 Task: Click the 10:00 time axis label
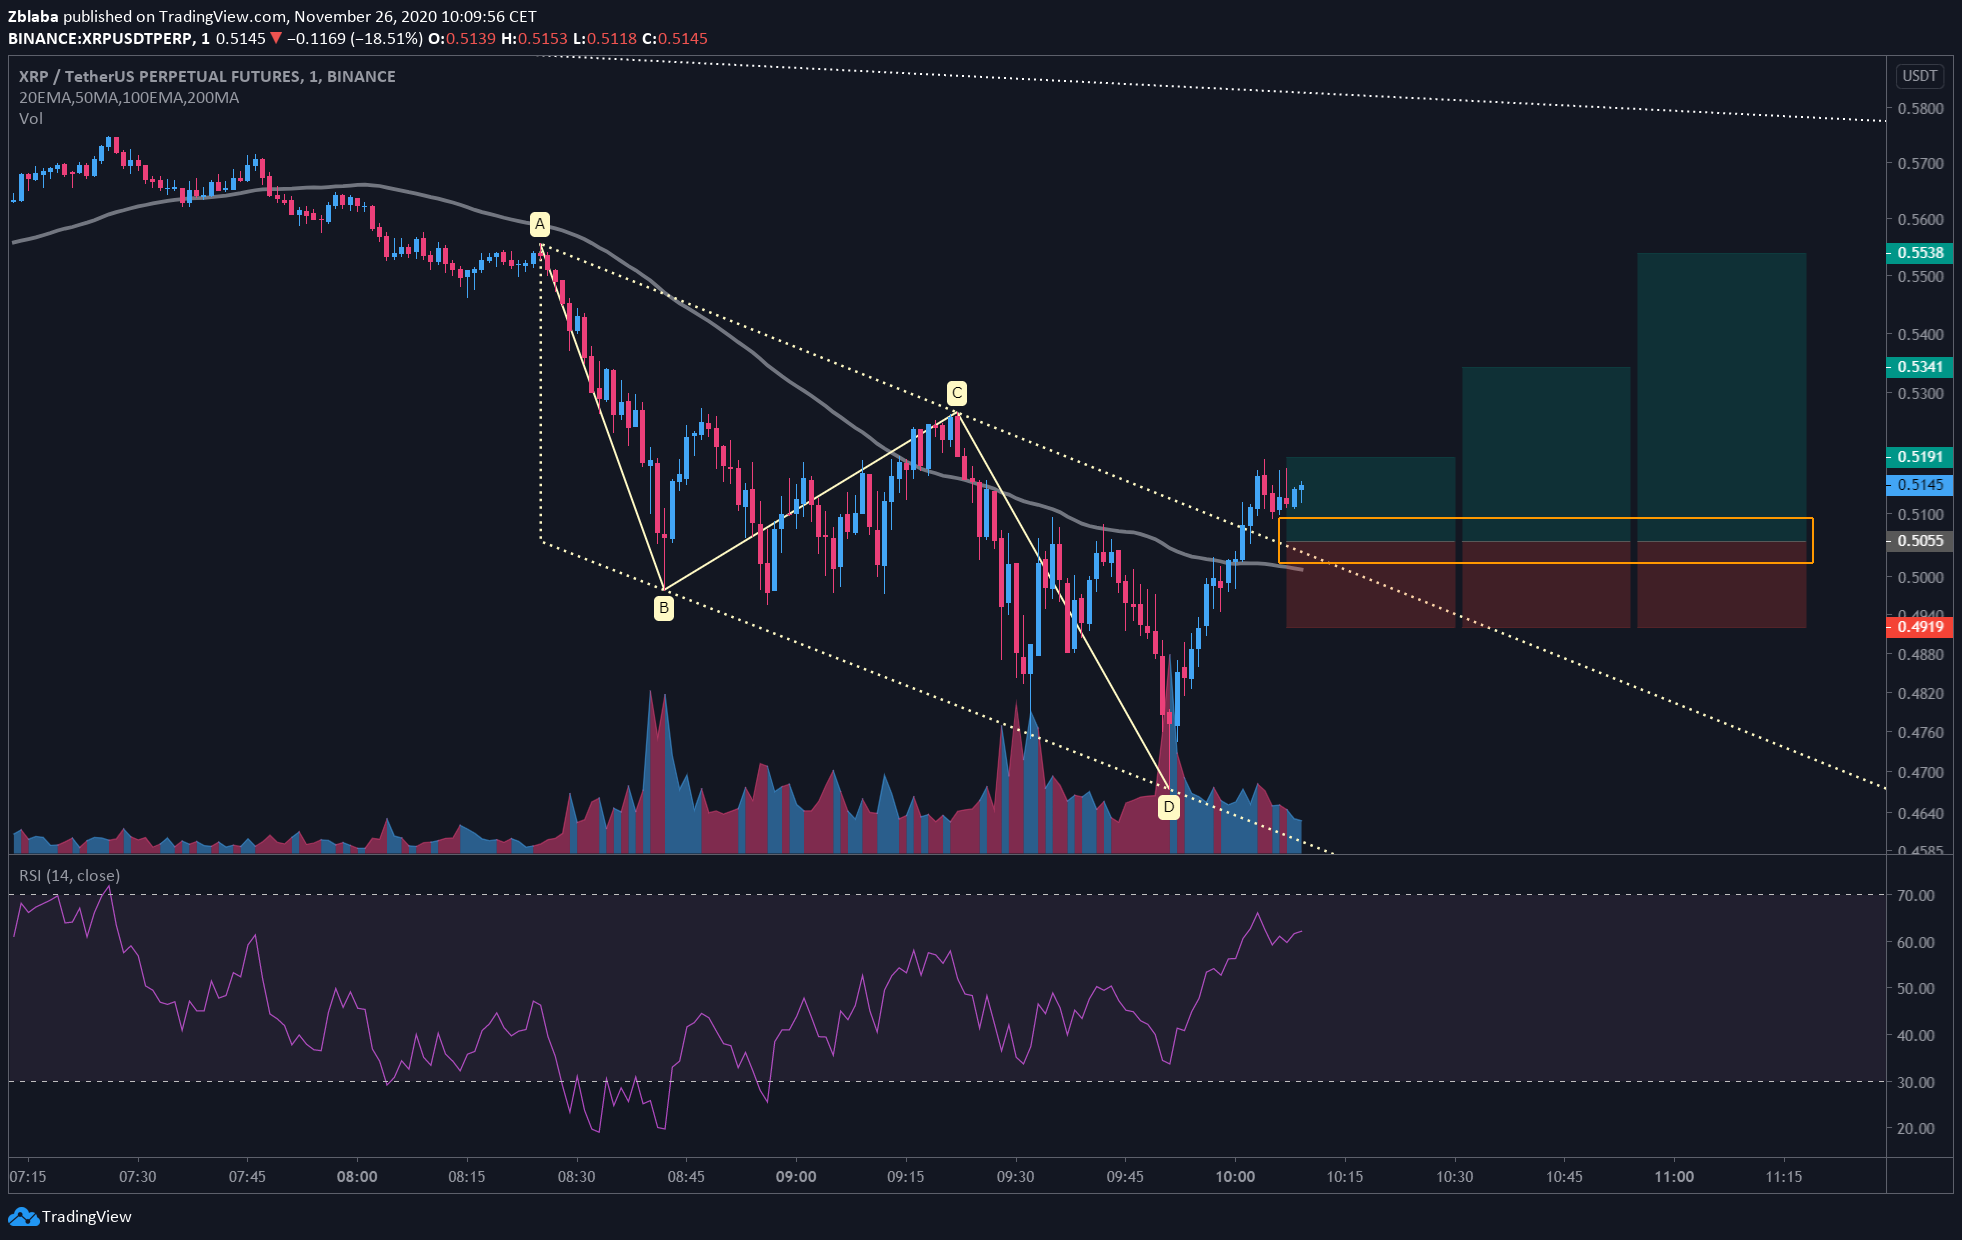(x=1235, y=1177)
